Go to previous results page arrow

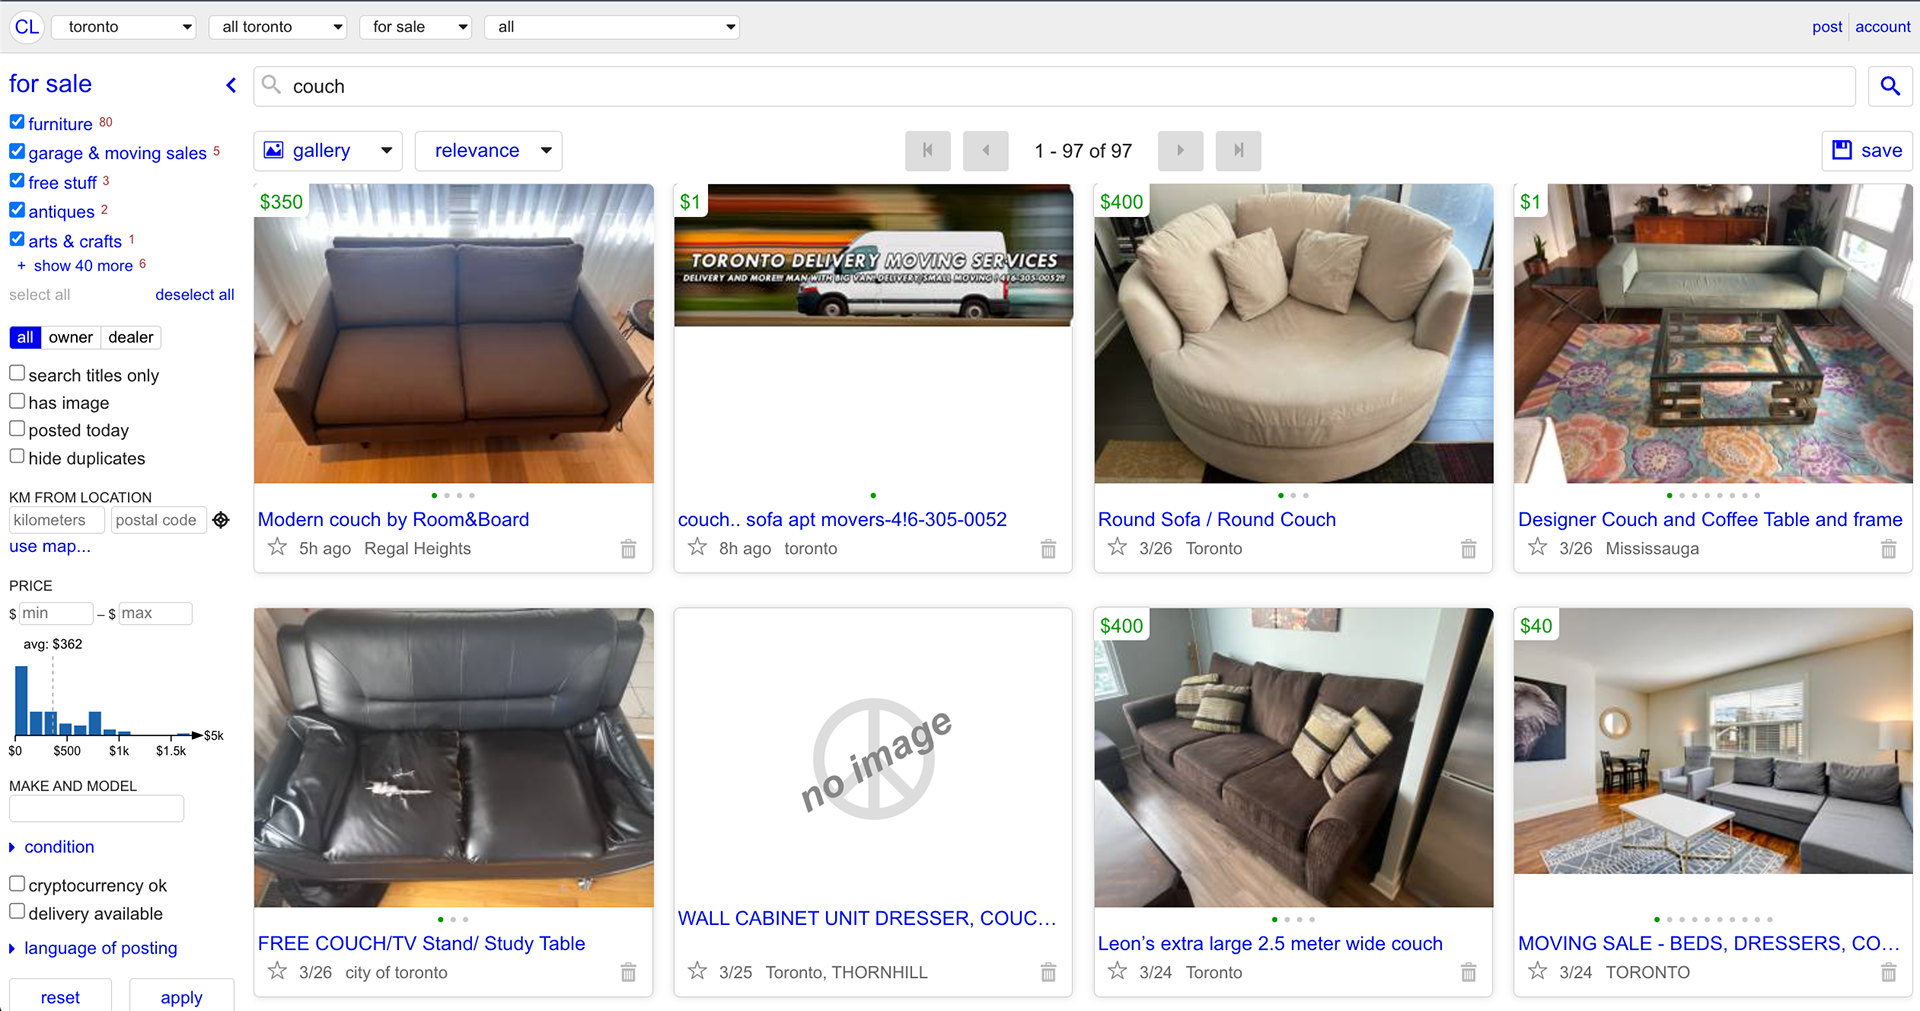click(985, 151)
